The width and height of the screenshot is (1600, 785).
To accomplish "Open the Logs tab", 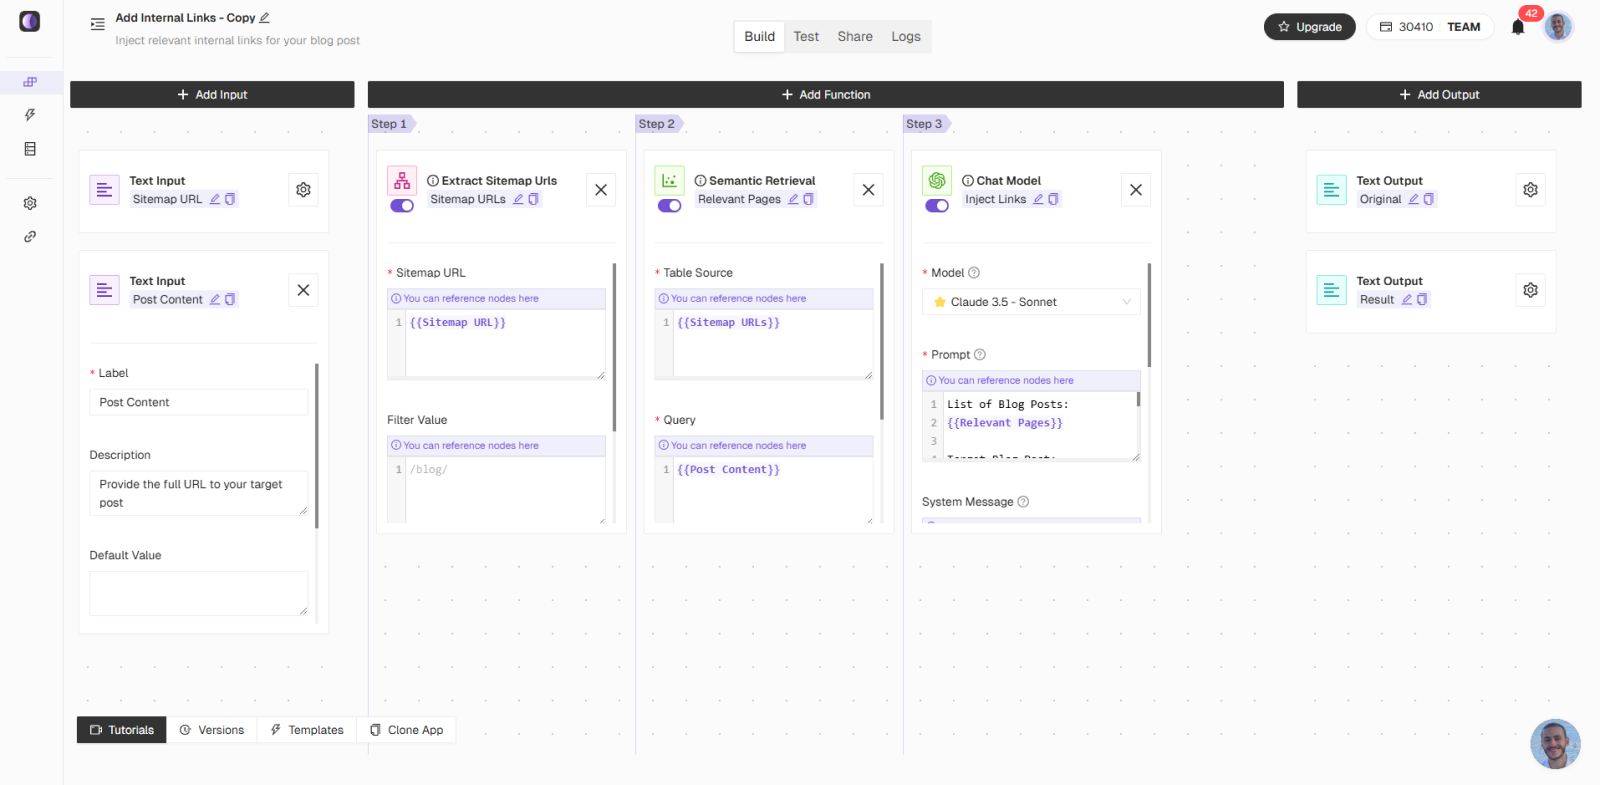I will point(906,37).
